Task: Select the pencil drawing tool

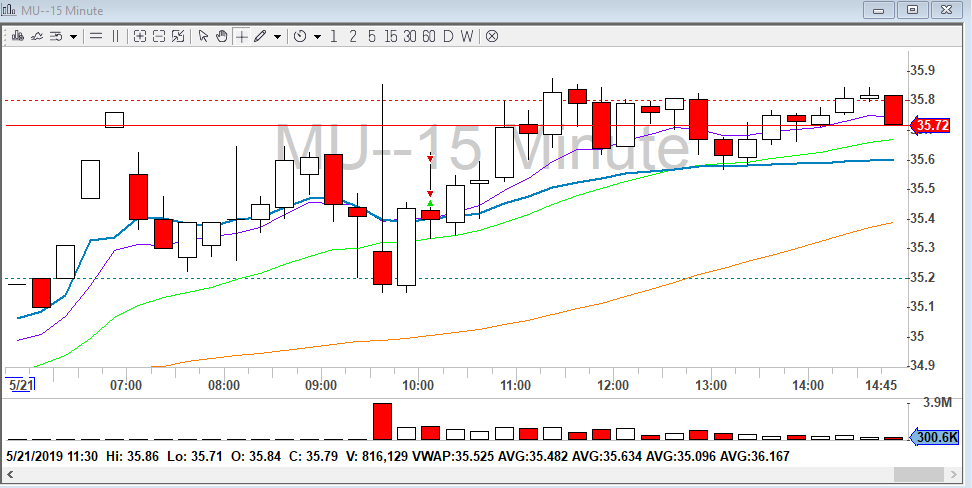Action: coord(260,37)
